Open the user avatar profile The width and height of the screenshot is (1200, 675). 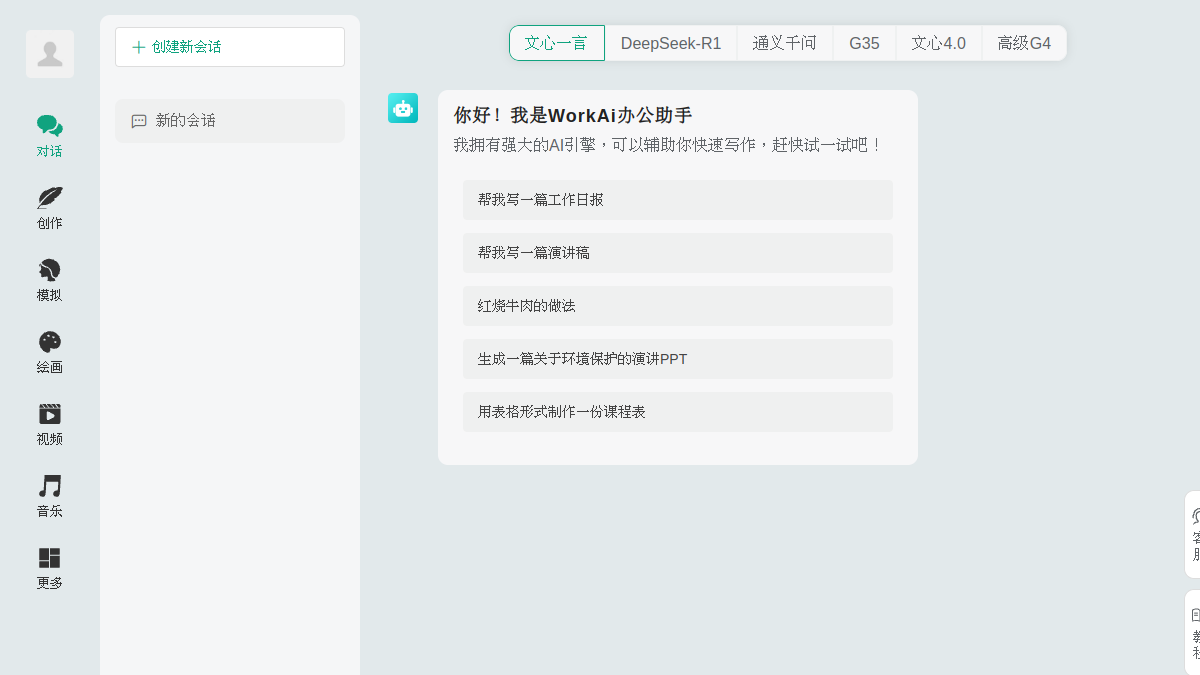50,54
